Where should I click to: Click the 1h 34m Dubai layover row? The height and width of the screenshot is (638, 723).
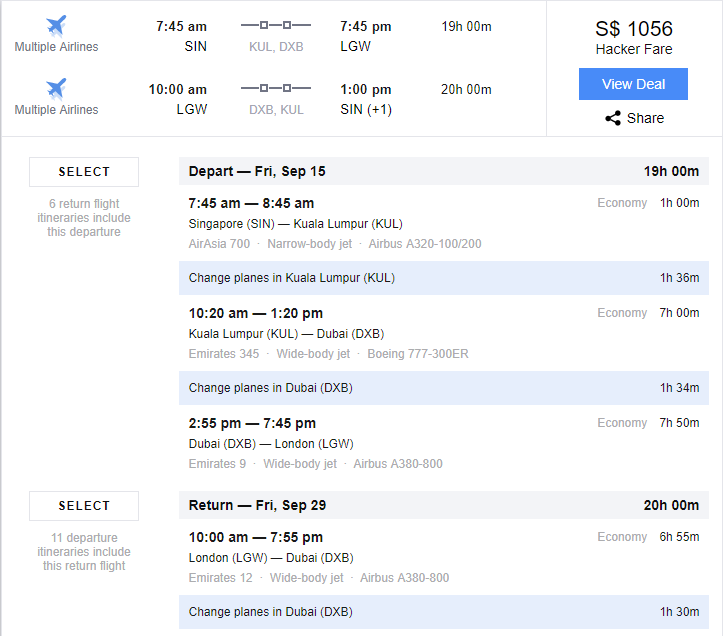[x=444, y=388]
